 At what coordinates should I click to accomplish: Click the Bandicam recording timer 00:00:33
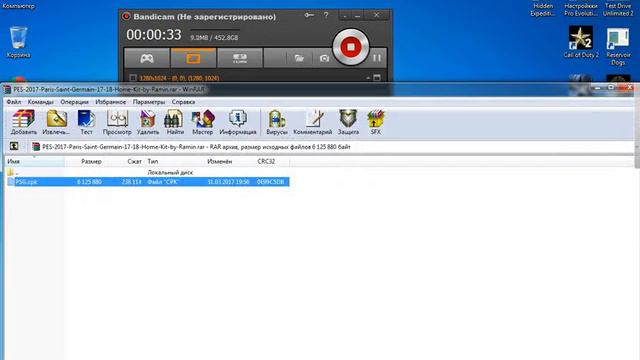(153, 35)
